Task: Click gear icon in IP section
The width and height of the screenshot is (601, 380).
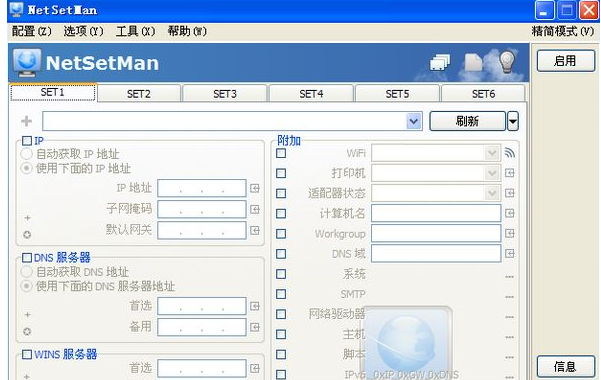Action: coord(27,235)
